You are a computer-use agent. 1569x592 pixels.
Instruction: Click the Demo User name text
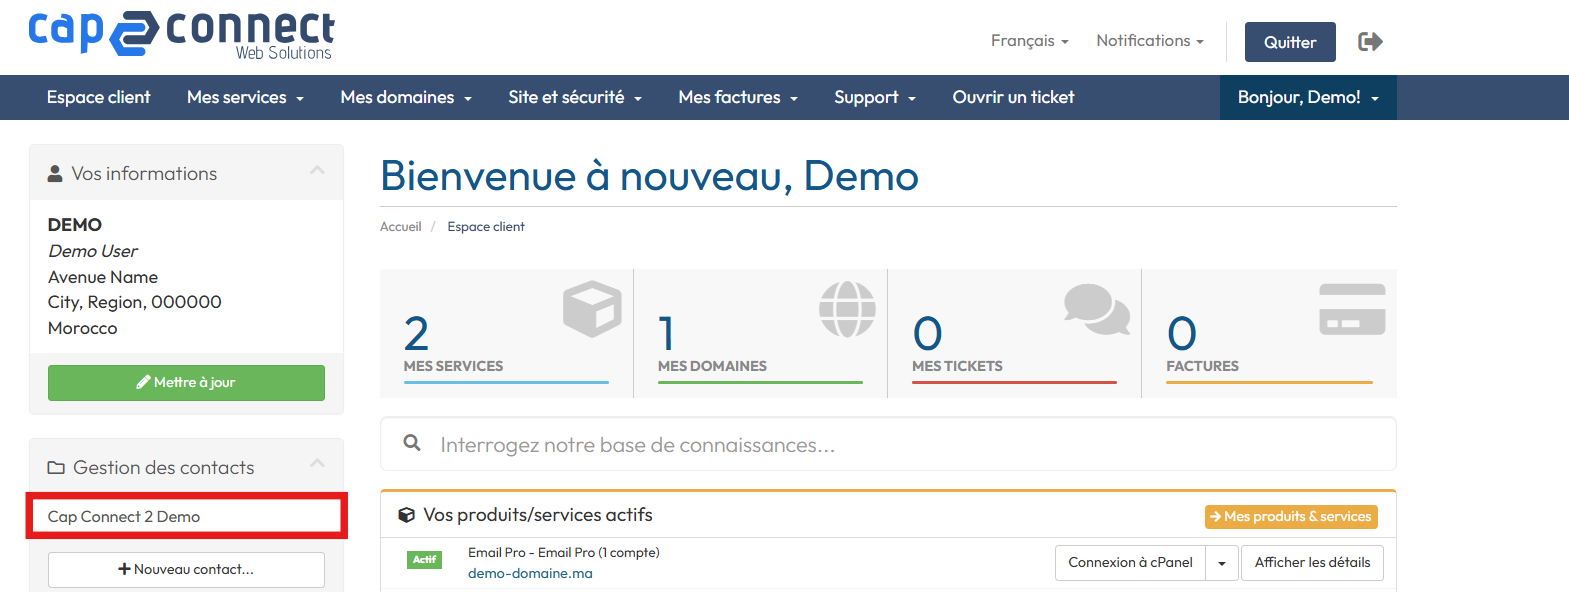(x=93, y=251)
